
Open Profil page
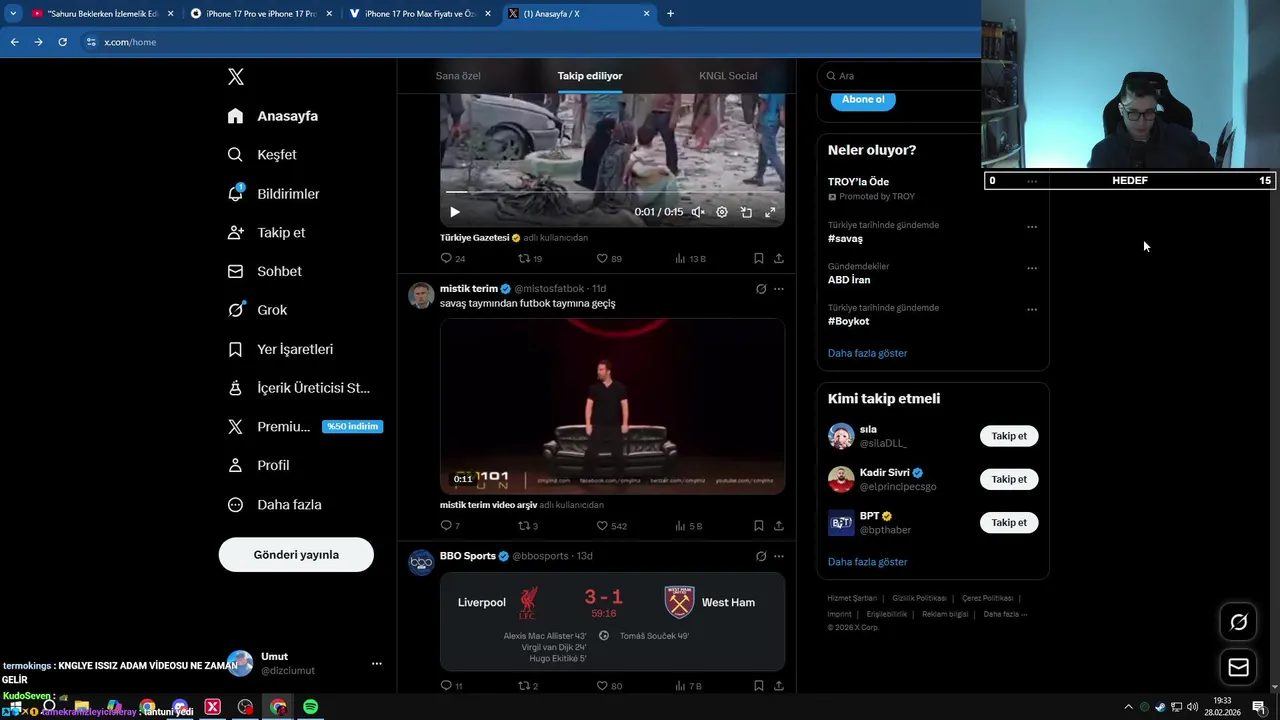click(x=258, y=466)
